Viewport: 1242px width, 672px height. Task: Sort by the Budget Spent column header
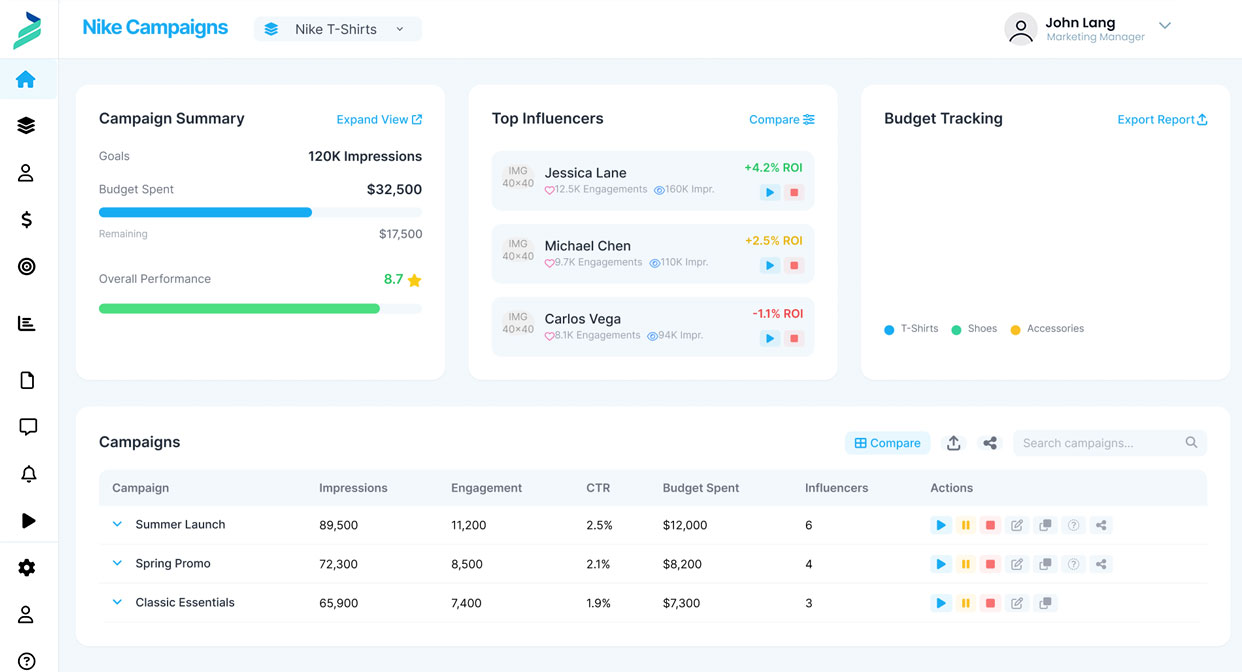click(701, 488)
